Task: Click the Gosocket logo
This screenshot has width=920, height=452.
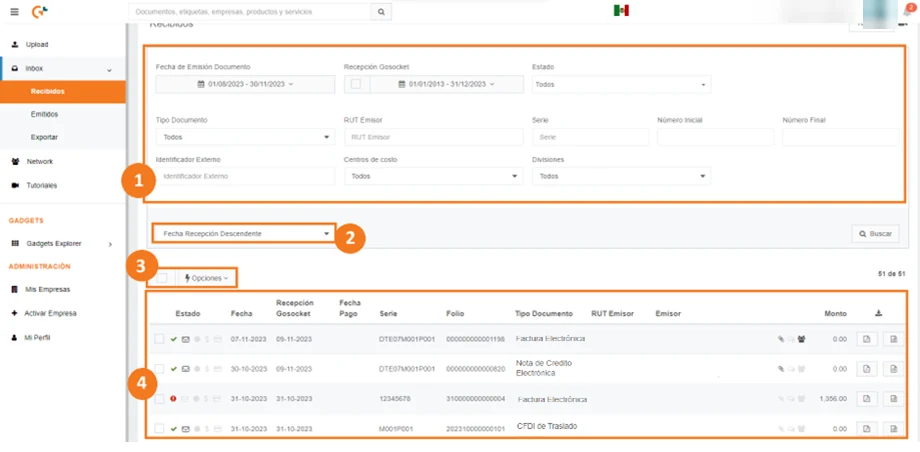Action: click(x=39, y=12)
